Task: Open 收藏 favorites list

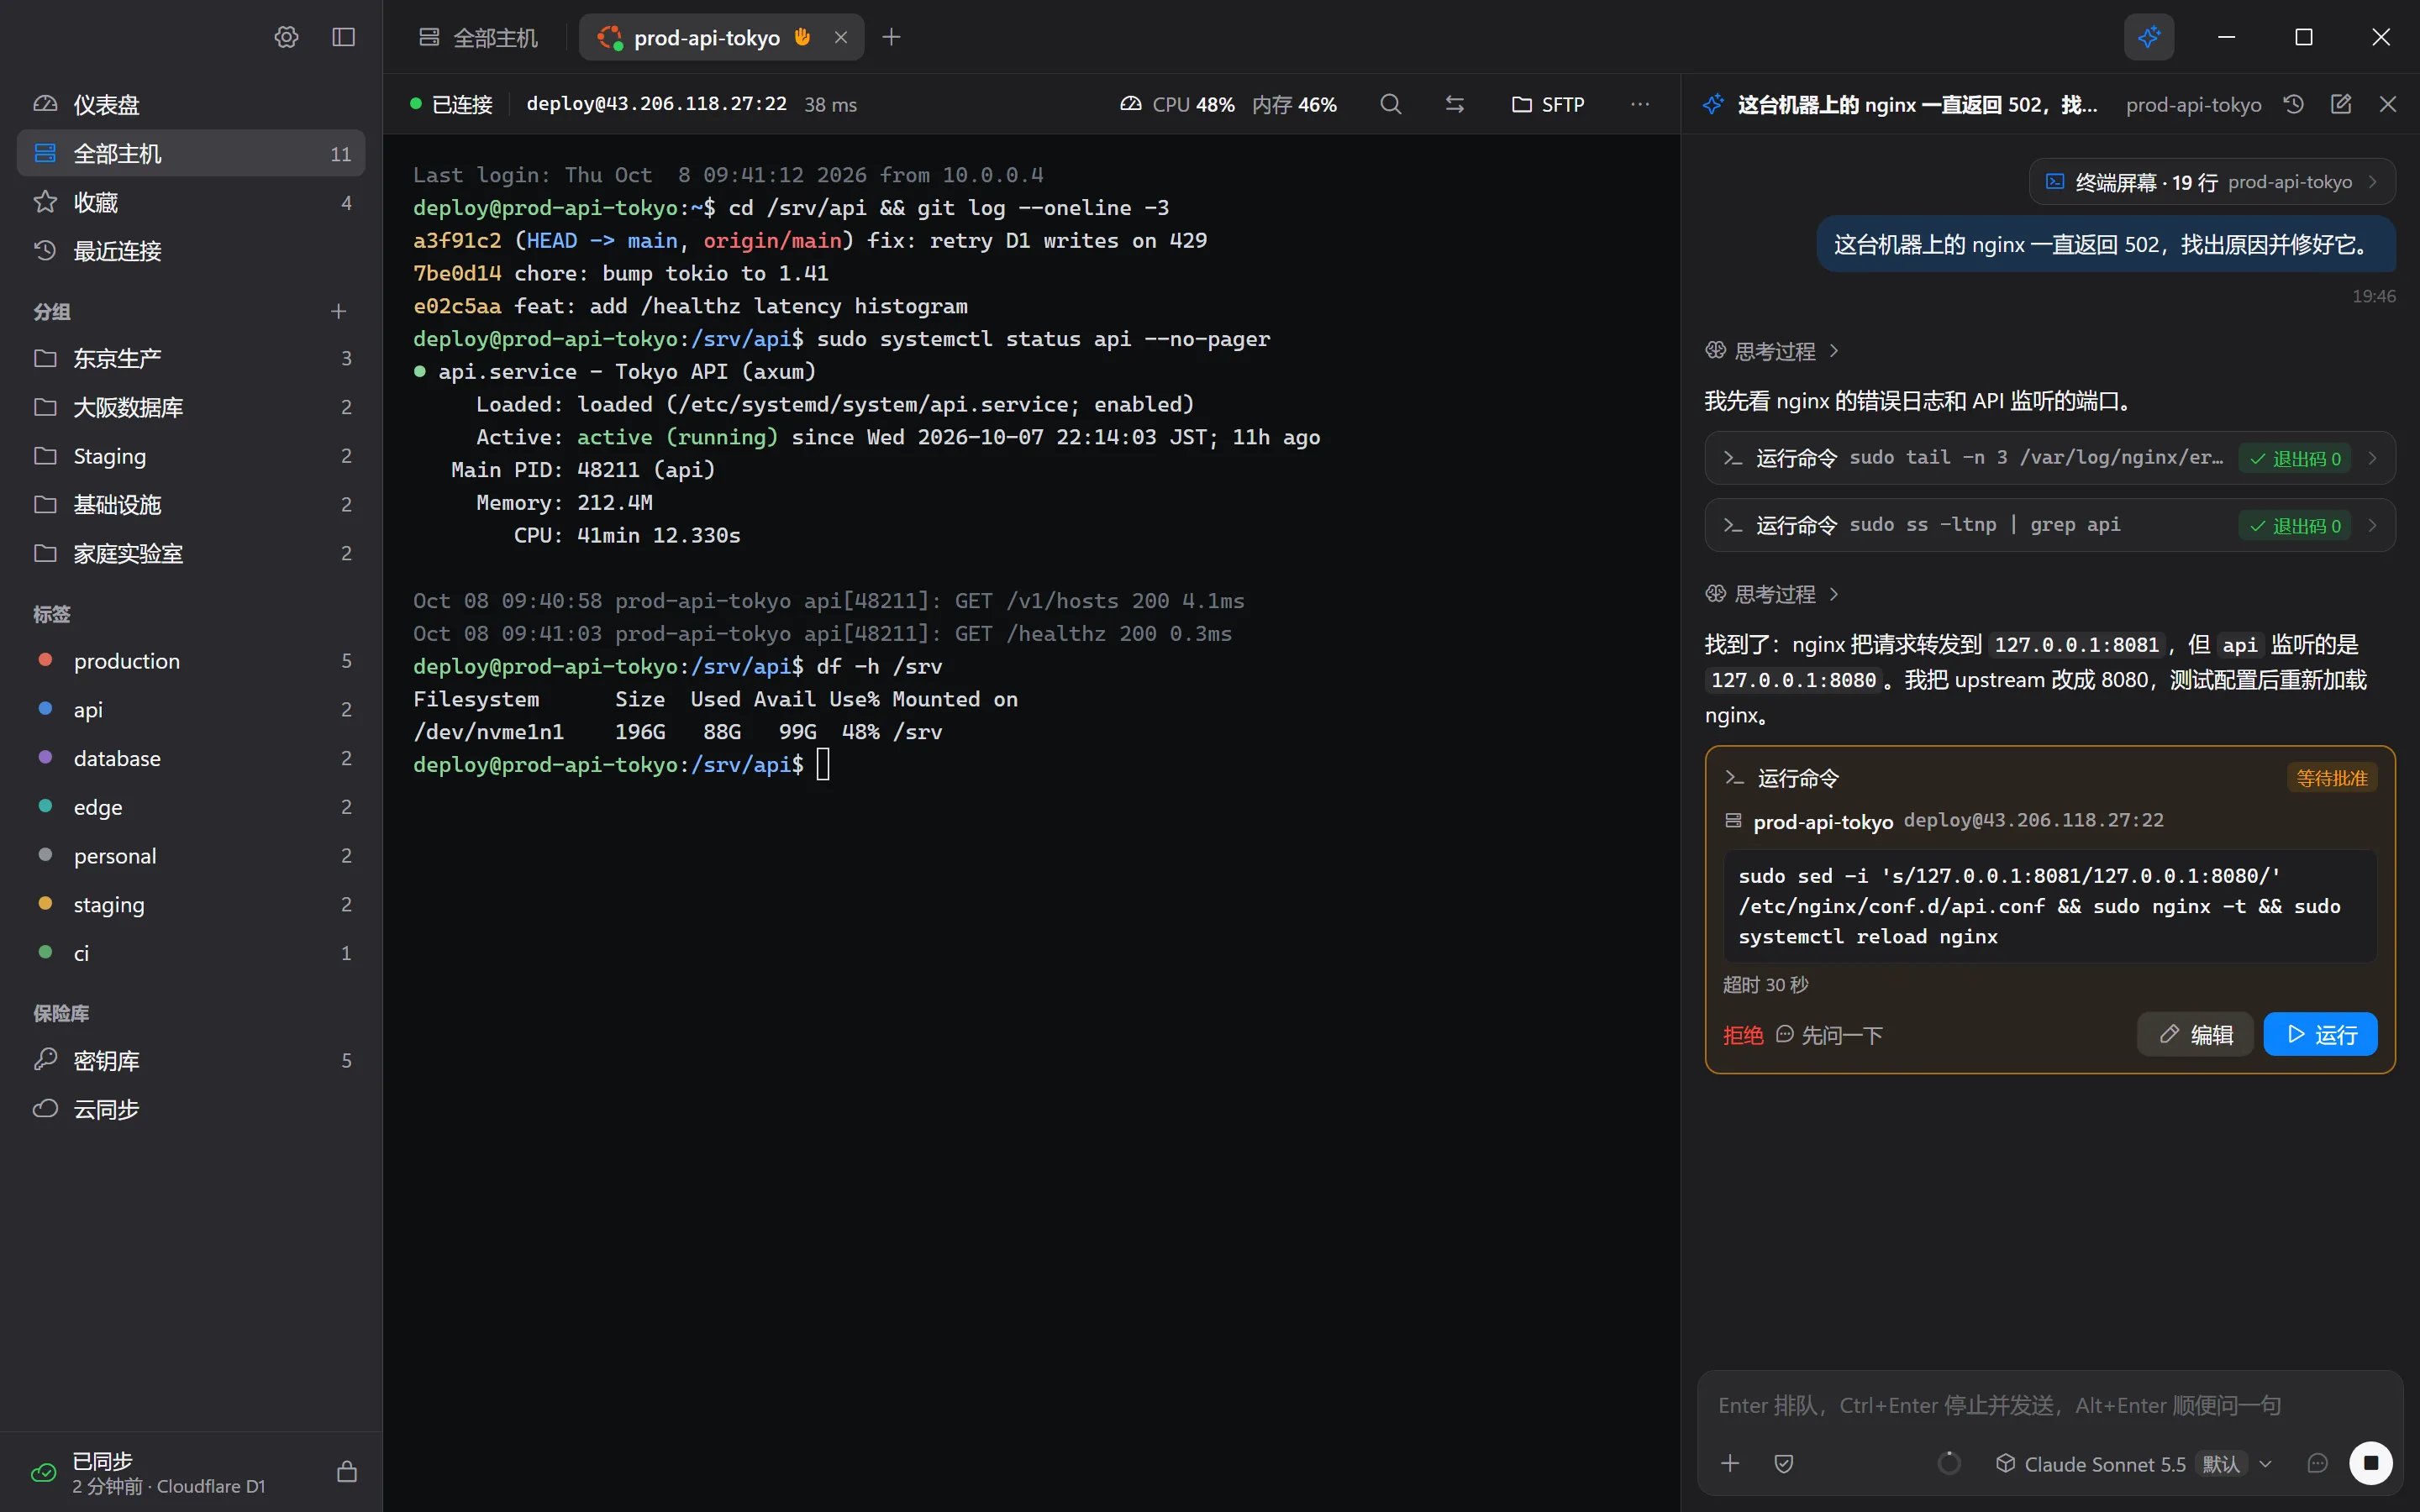Action: point(190,202)
